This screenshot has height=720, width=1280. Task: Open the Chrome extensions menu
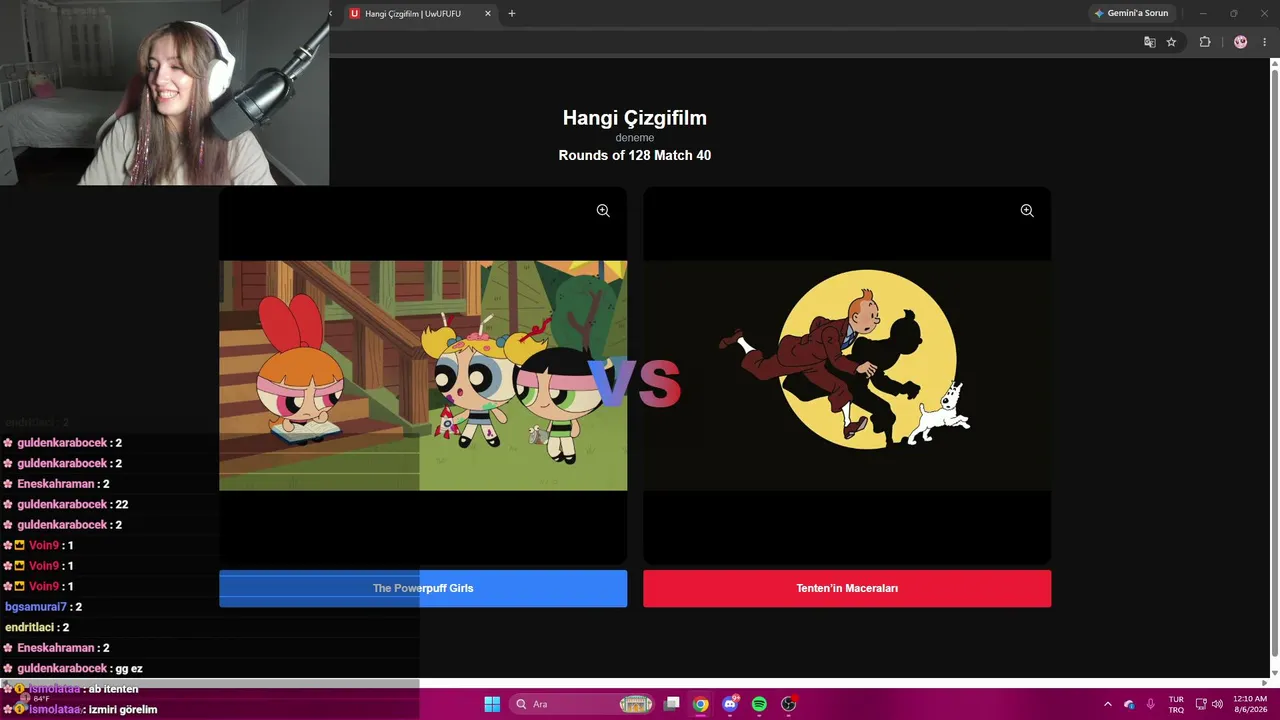point(1205,42)
